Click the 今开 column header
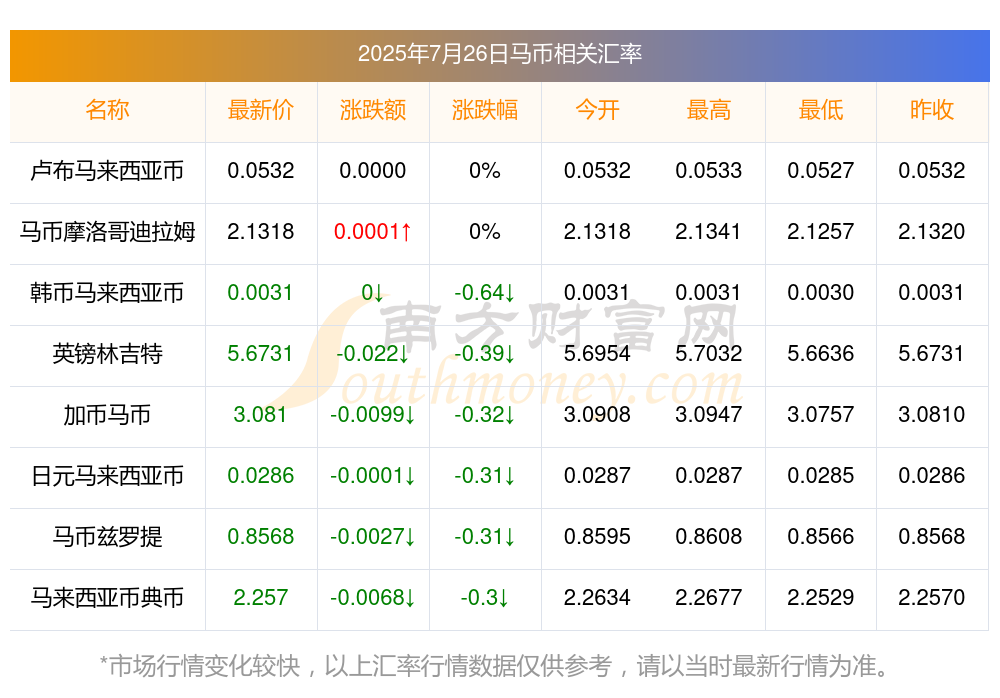The height and width of the screenshot is (698, 1000). point(597,110)
